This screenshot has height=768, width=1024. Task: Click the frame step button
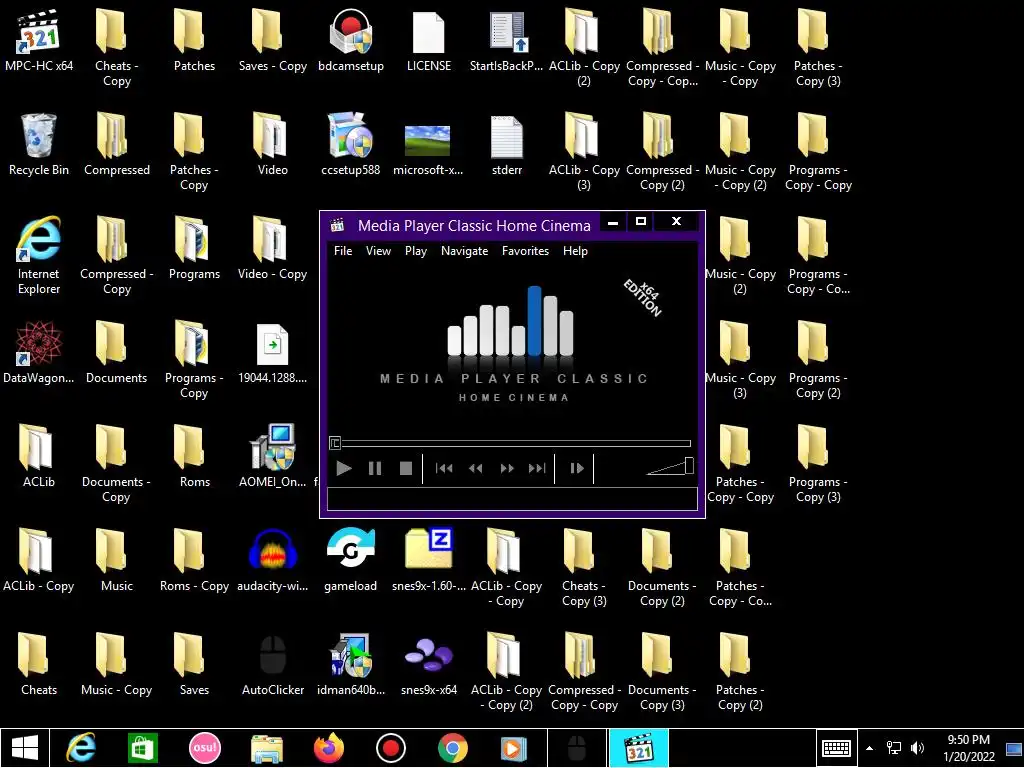[x=577, y=468]
